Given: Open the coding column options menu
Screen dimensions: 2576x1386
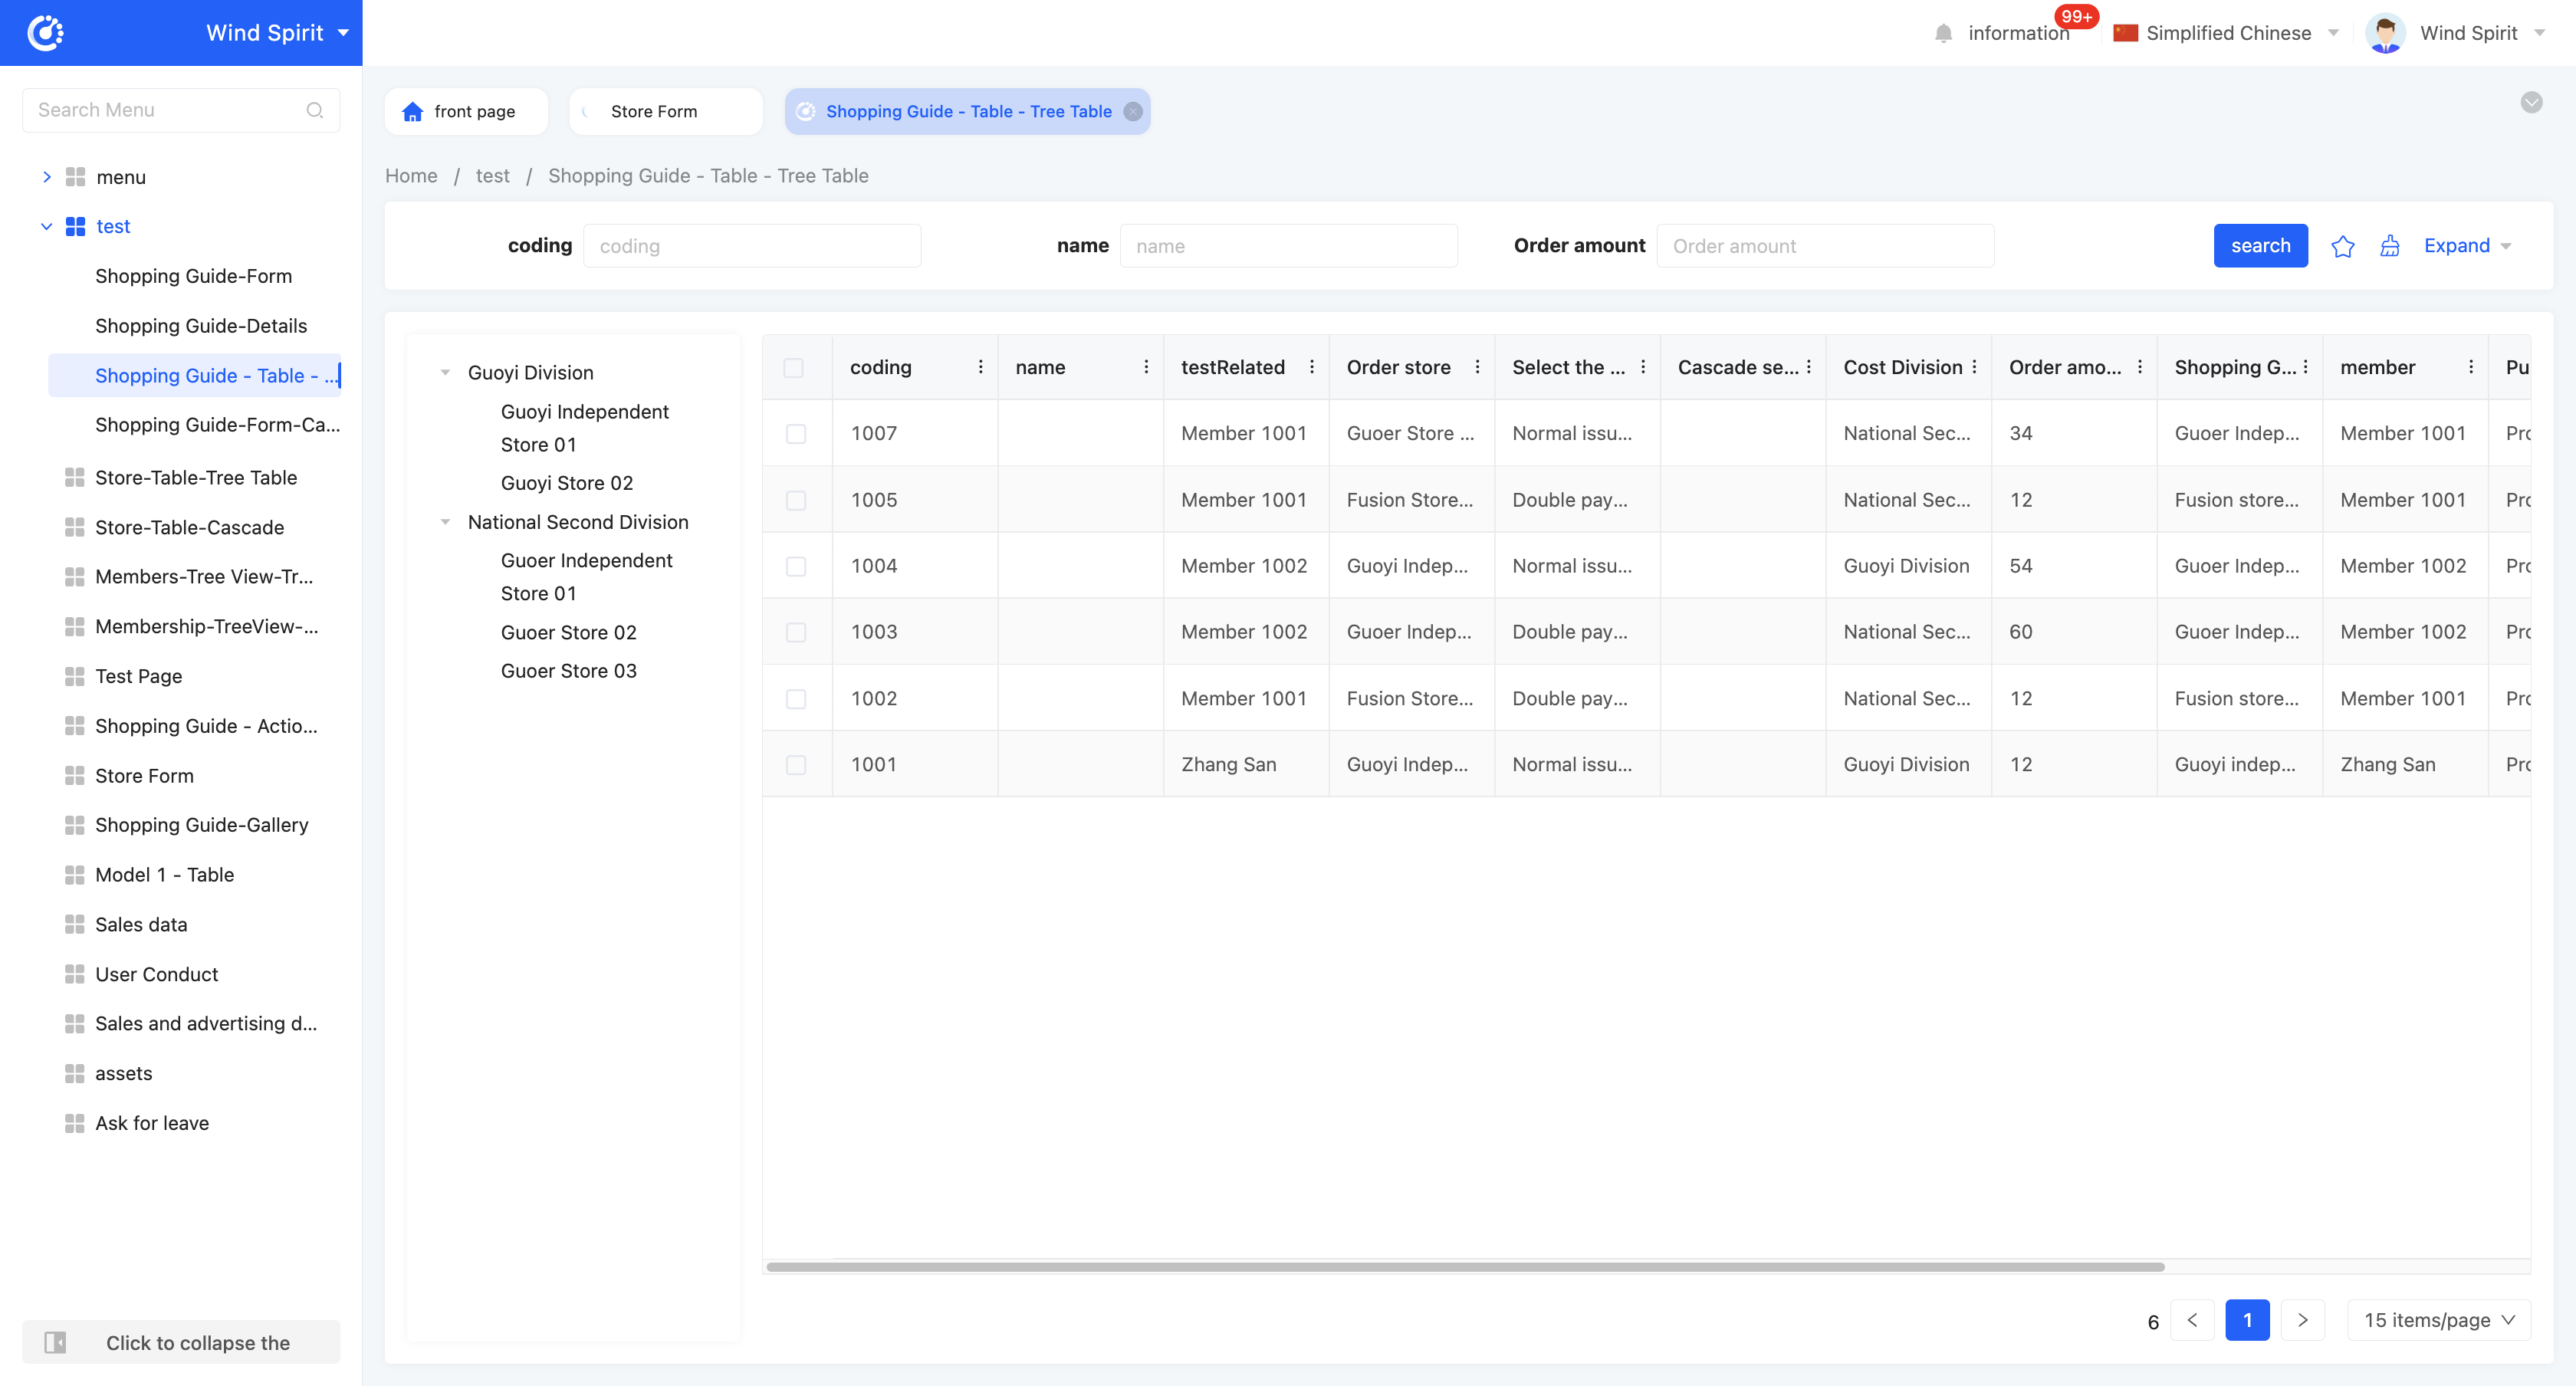Looking at the screenshot, I should [x=980, y=367].
